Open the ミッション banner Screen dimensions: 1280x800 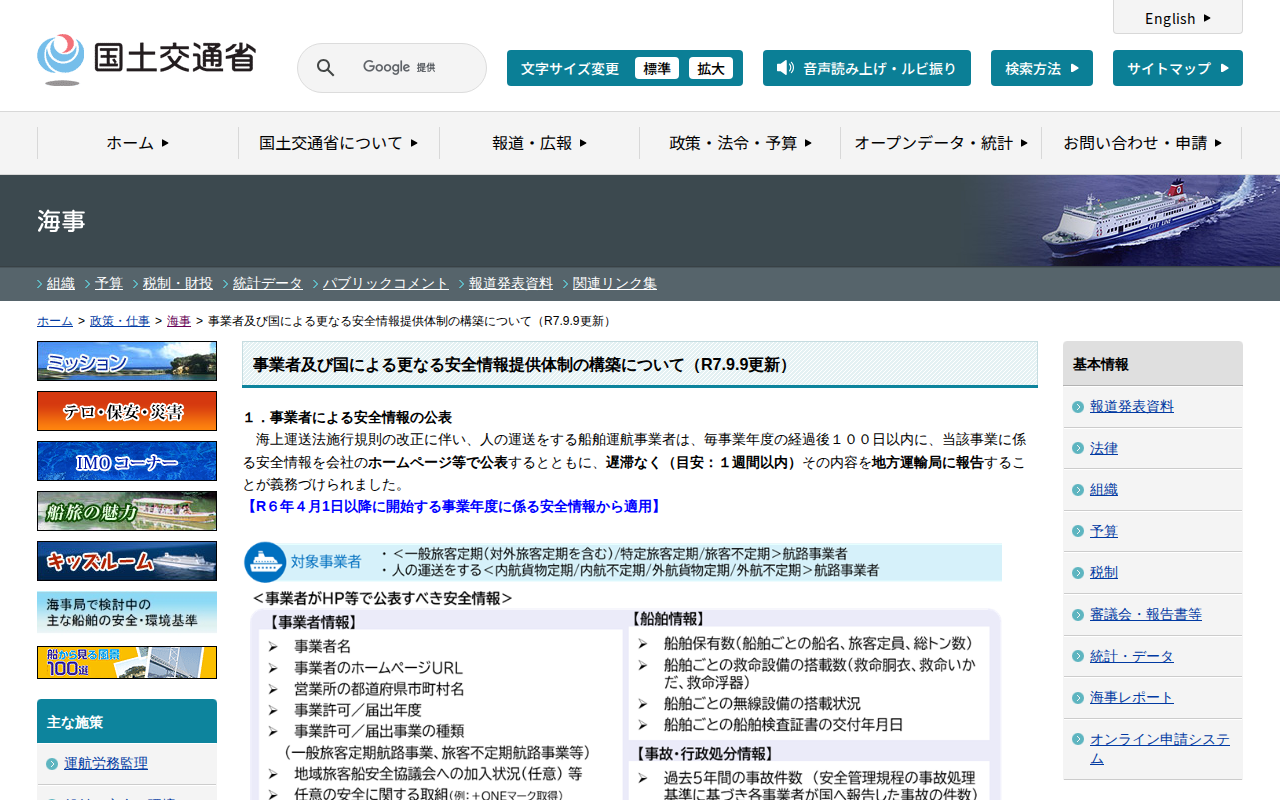[x=127, y=361]
